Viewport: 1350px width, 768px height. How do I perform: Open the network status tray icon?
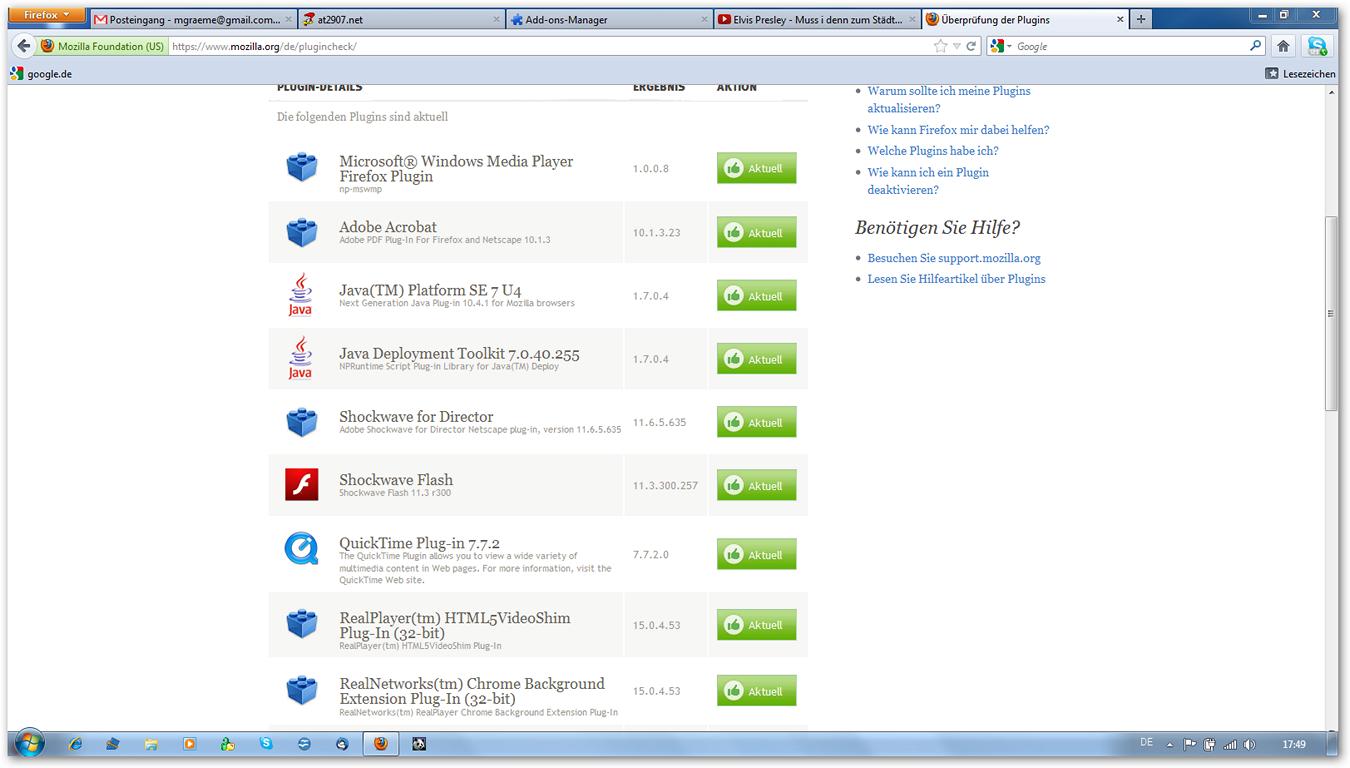coord(1228,745)
